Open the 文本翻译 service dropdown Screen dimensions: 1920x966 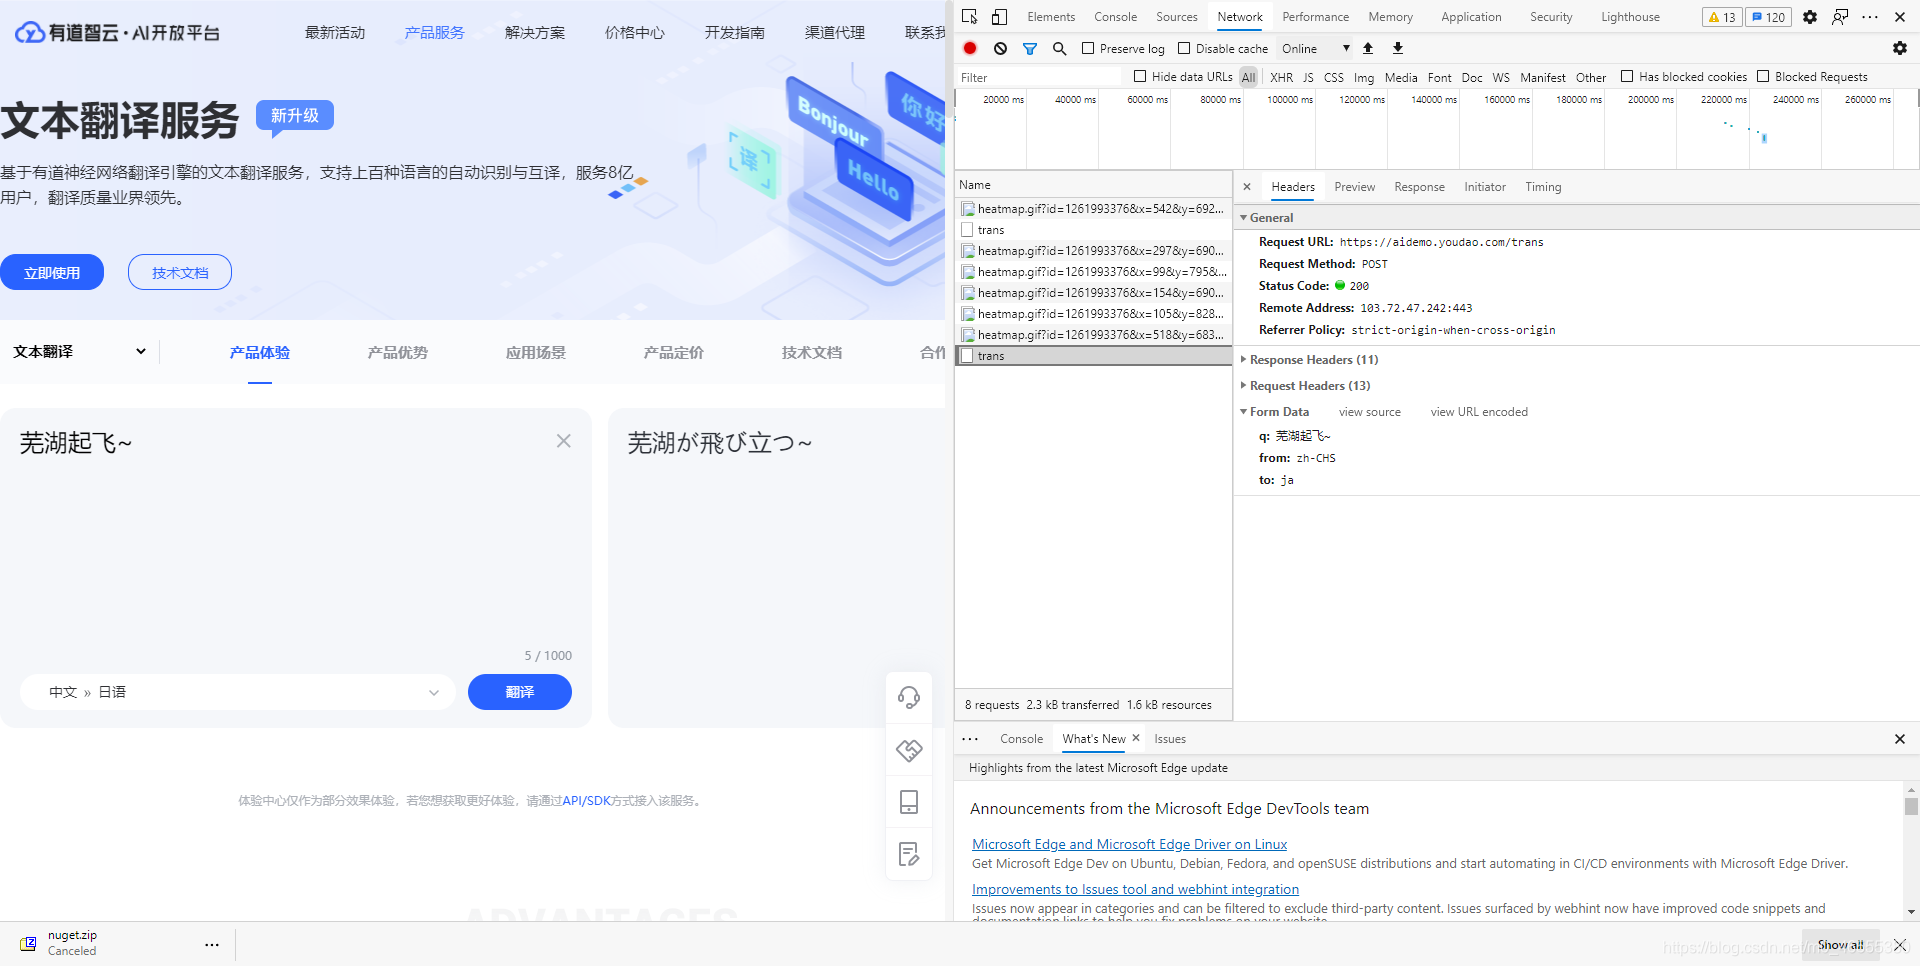coord(80,352)
